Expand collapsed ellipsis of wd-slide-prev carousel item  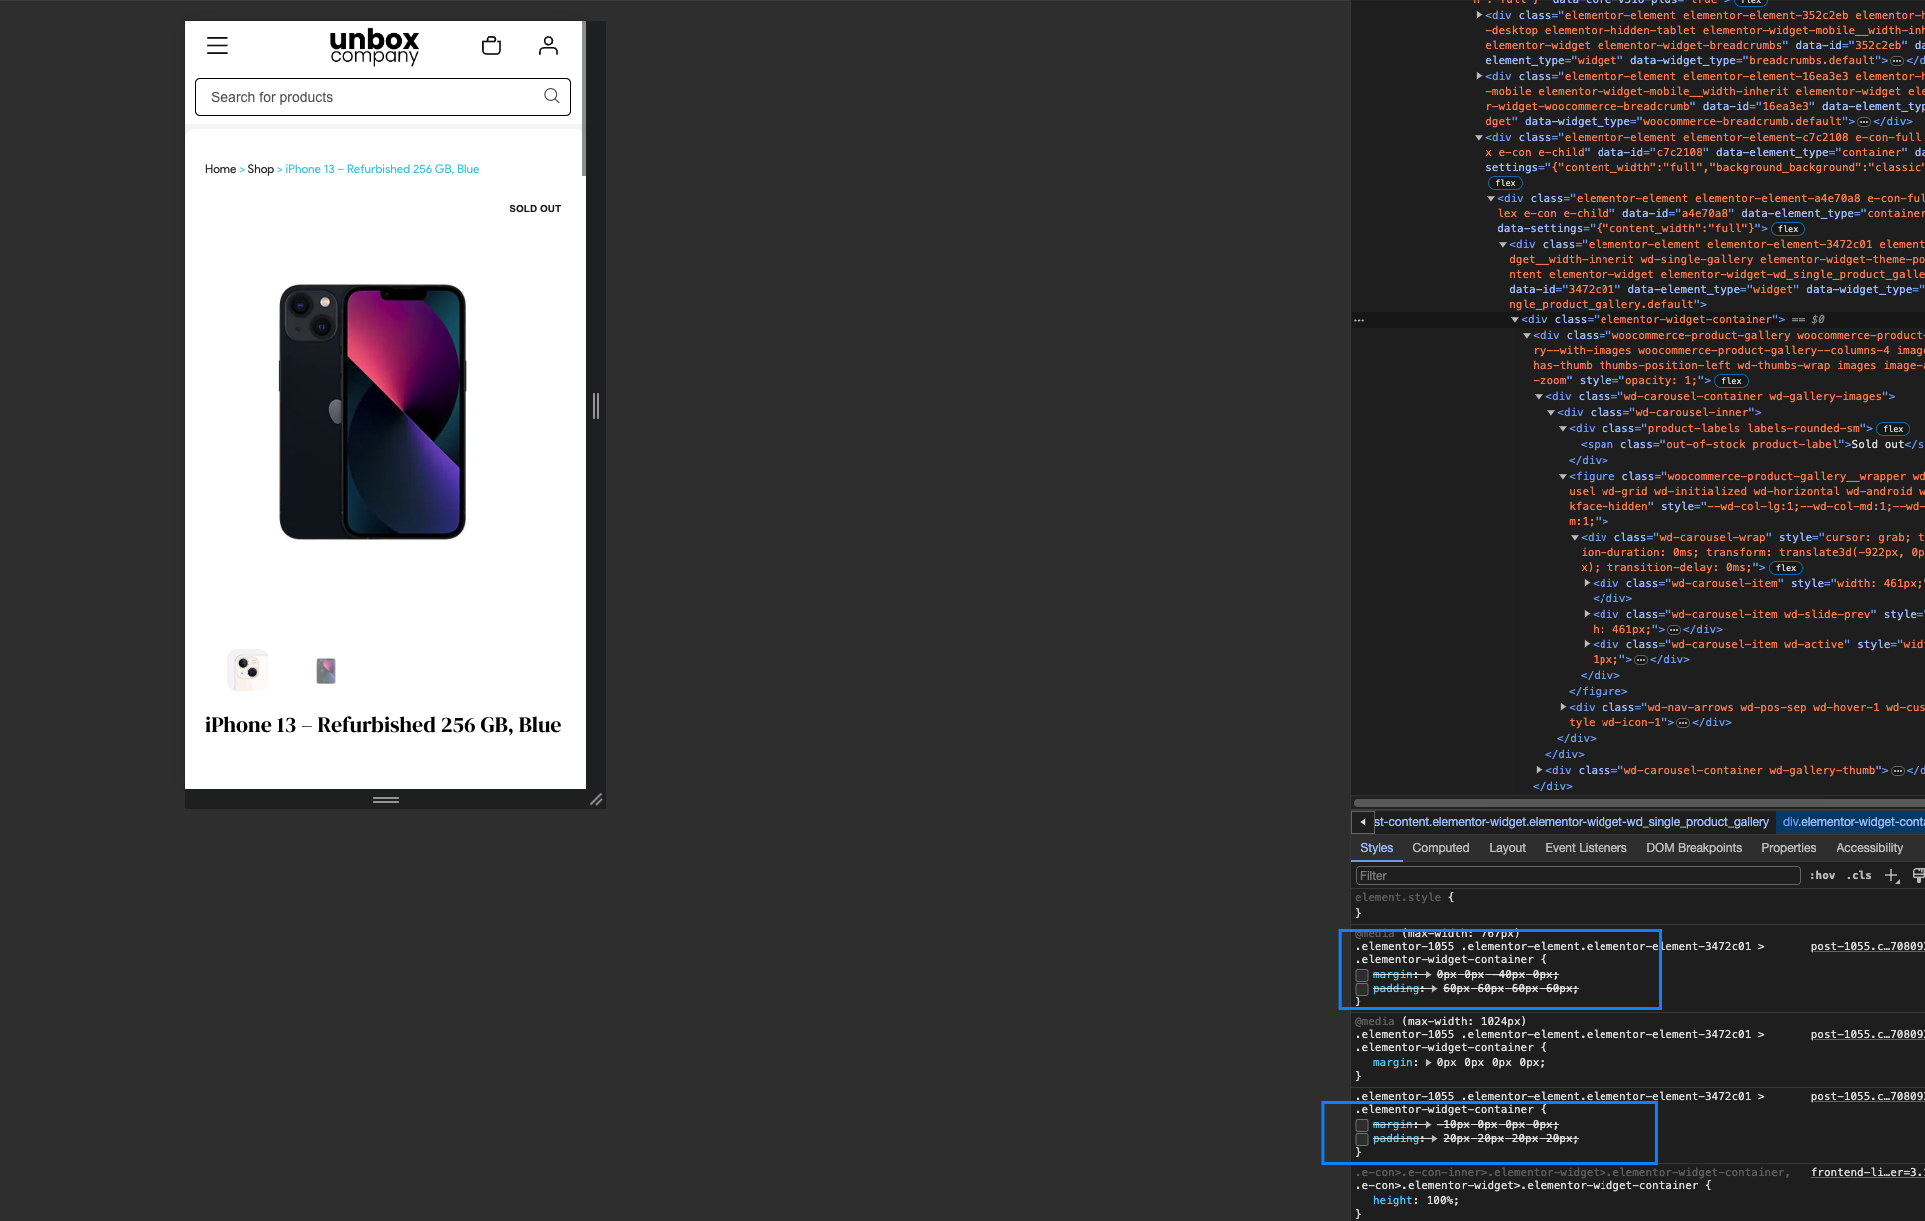(1674, 630)
